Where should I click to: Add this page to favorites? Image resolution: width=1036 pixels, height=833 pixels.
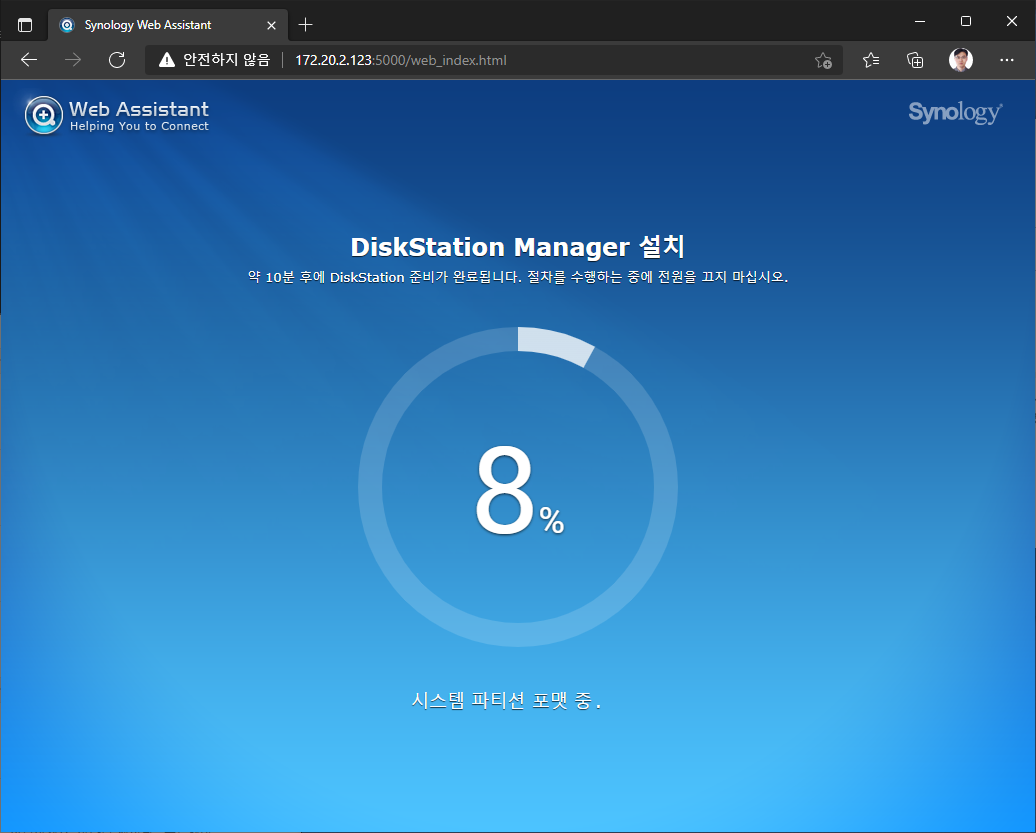[x=823, y=60]
